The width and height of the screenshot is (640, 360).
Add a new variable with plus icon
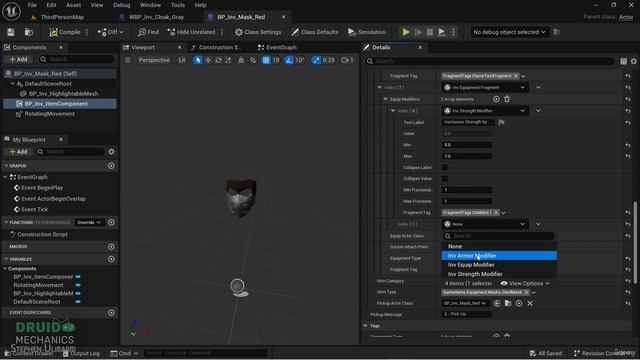[111, 259]
